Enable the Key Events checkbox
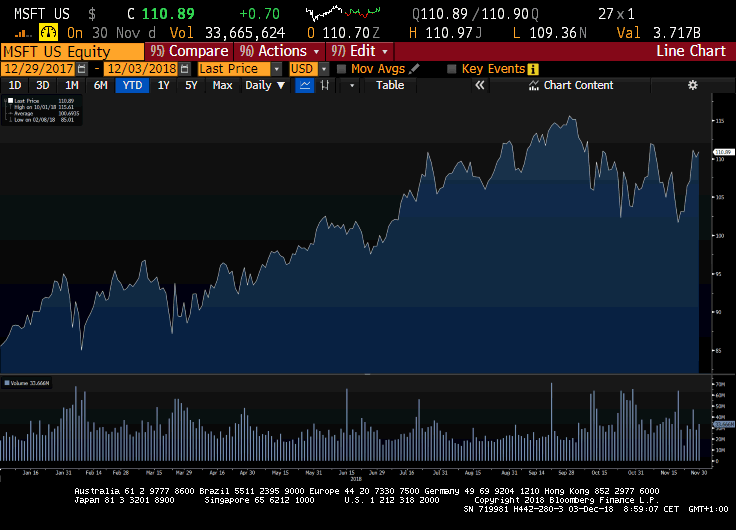This screenshot has height=530, width=736. coord(452,69)
